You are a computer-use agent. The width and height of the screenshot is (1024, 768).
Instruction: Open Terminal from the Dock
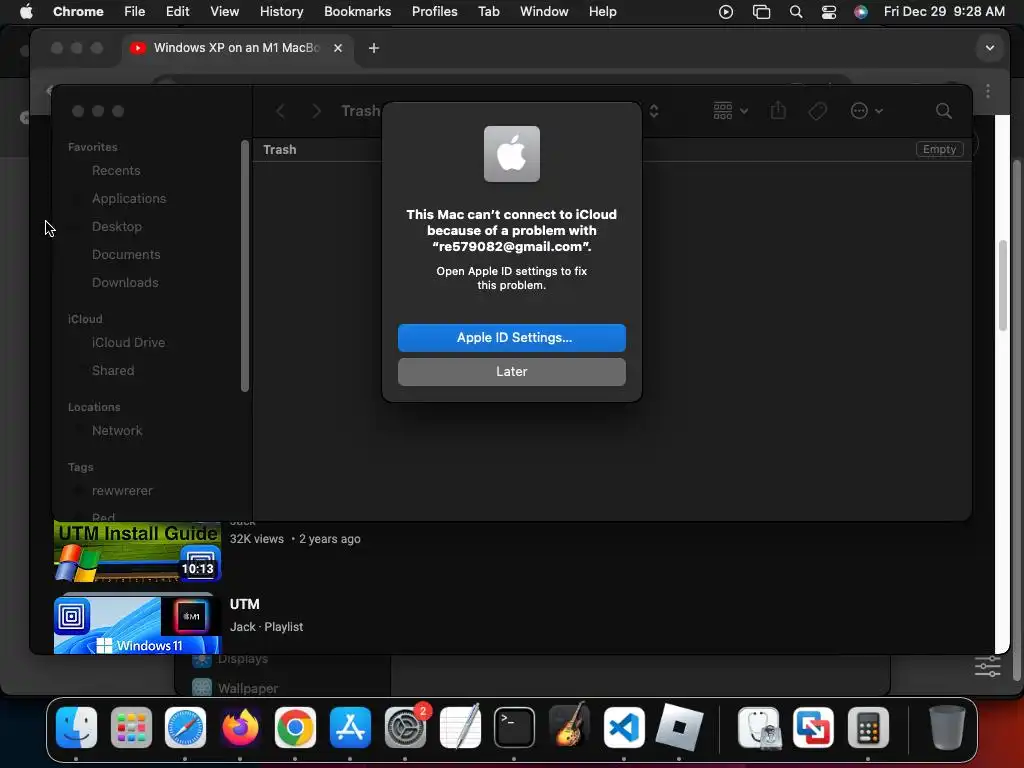(x=514, y=727)
